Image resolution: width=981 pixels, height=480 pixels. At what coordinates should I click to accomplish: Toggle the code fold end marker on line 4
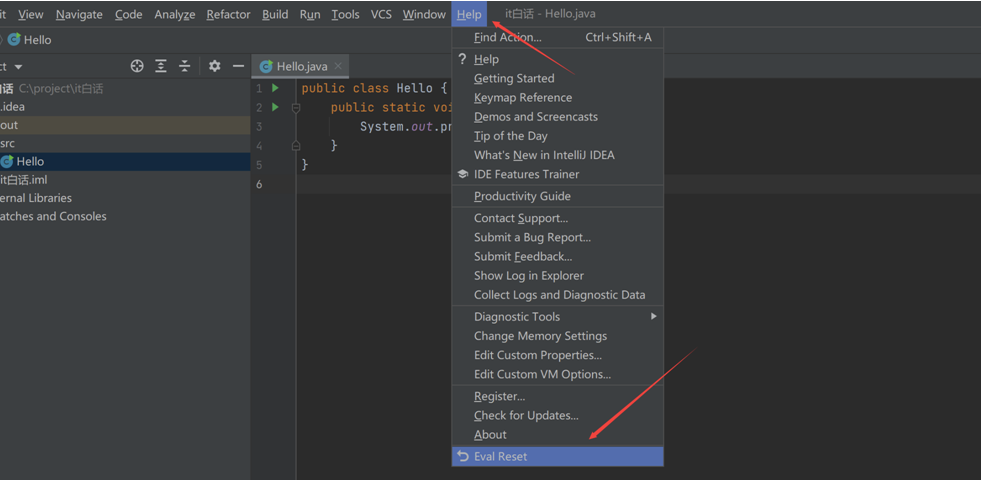pos(296,146)
